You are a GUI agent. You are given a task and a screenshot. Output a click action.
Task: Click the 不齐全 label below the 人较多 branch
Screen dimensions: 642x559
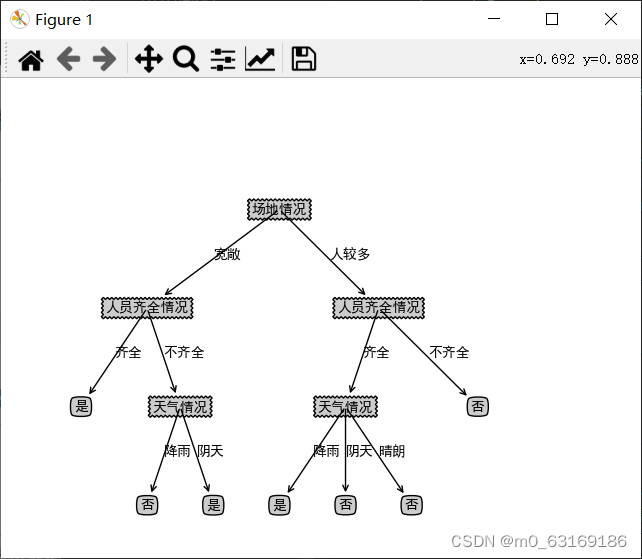(x=449, y=353)
